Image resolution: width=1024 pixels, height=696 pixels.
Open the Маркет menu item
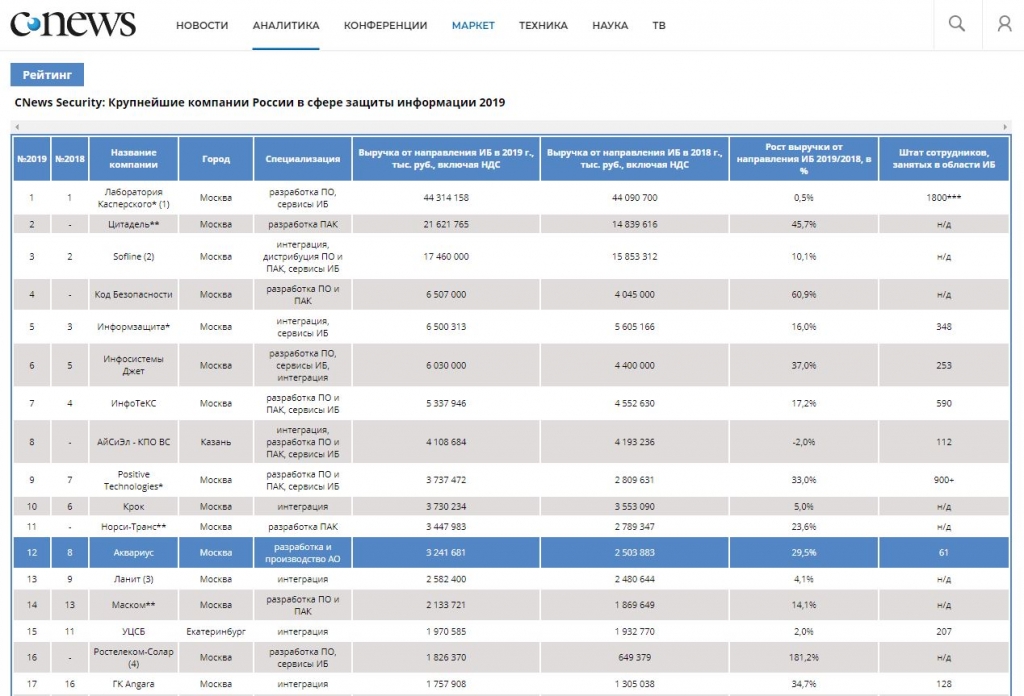click(473, 25)
